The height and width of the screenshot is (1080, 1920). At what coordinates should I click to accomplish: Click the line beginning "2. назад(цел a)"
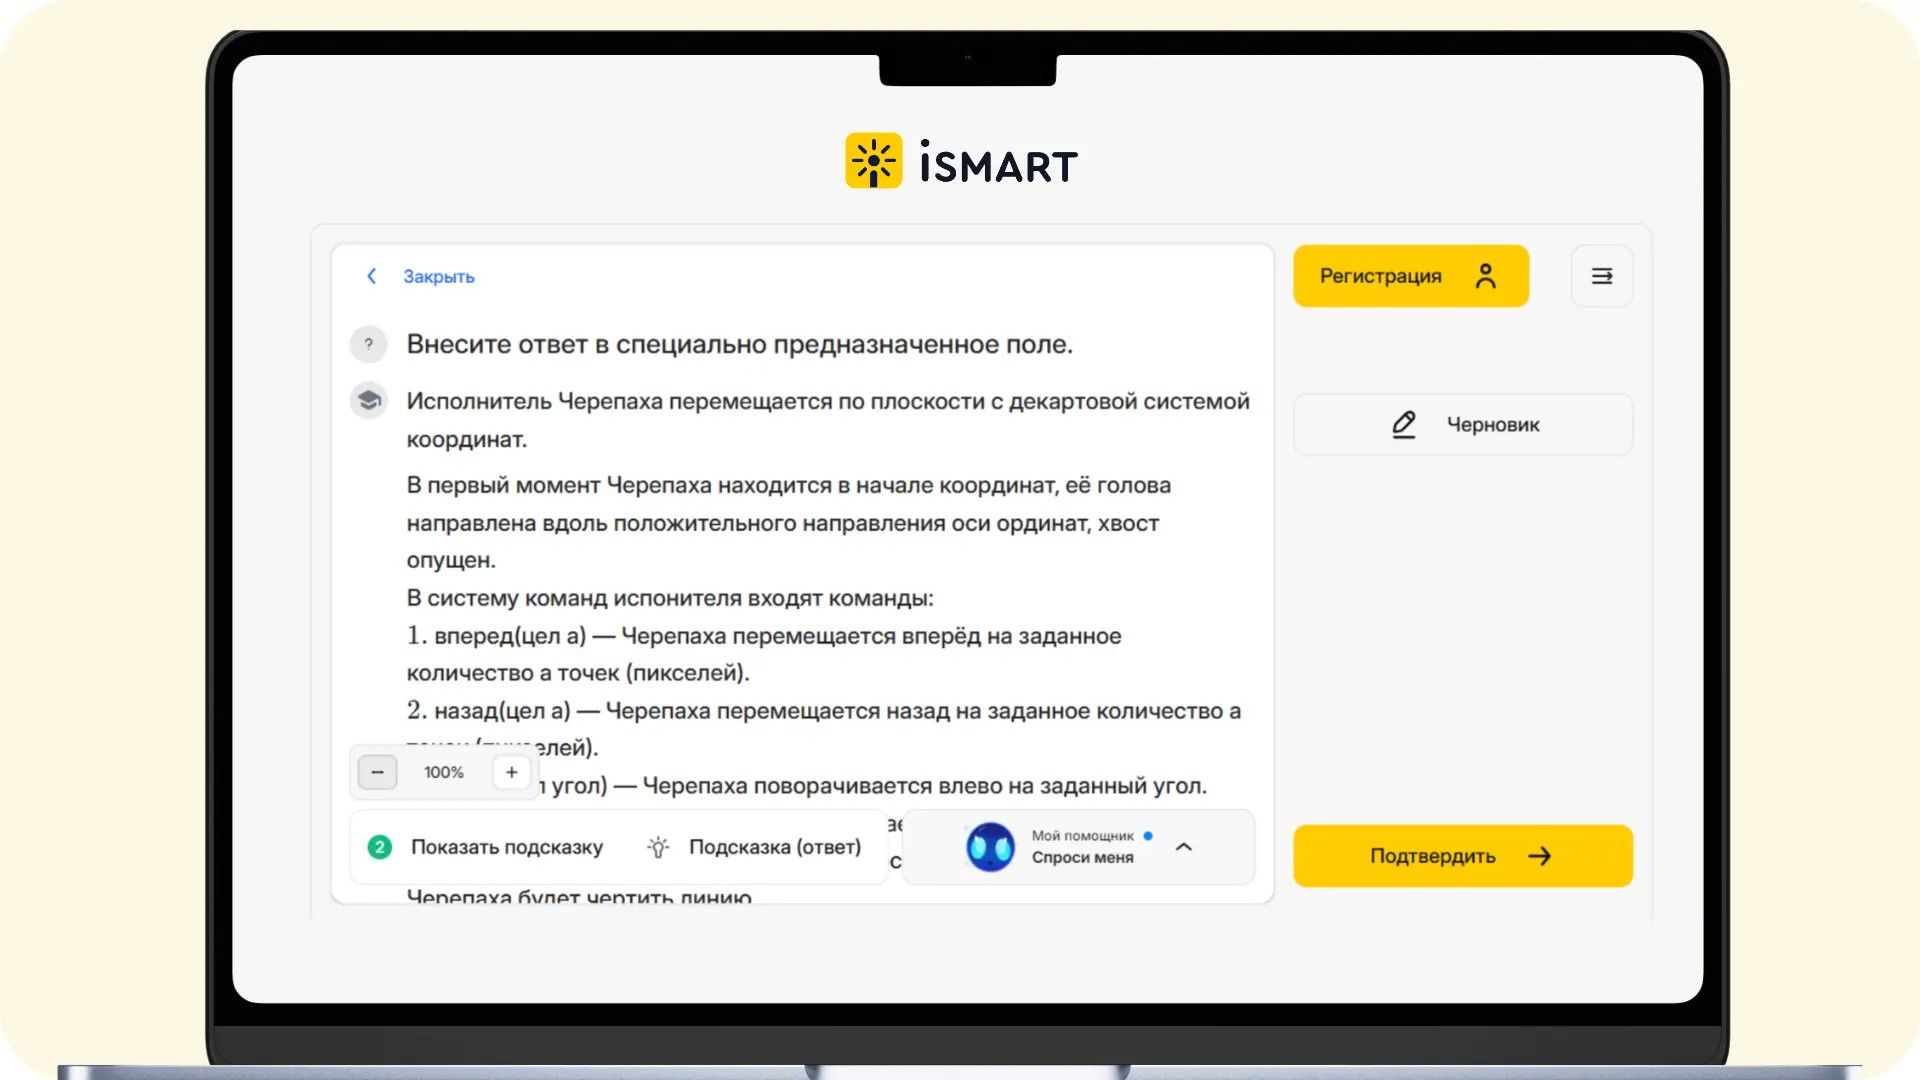tap(824, 711)
